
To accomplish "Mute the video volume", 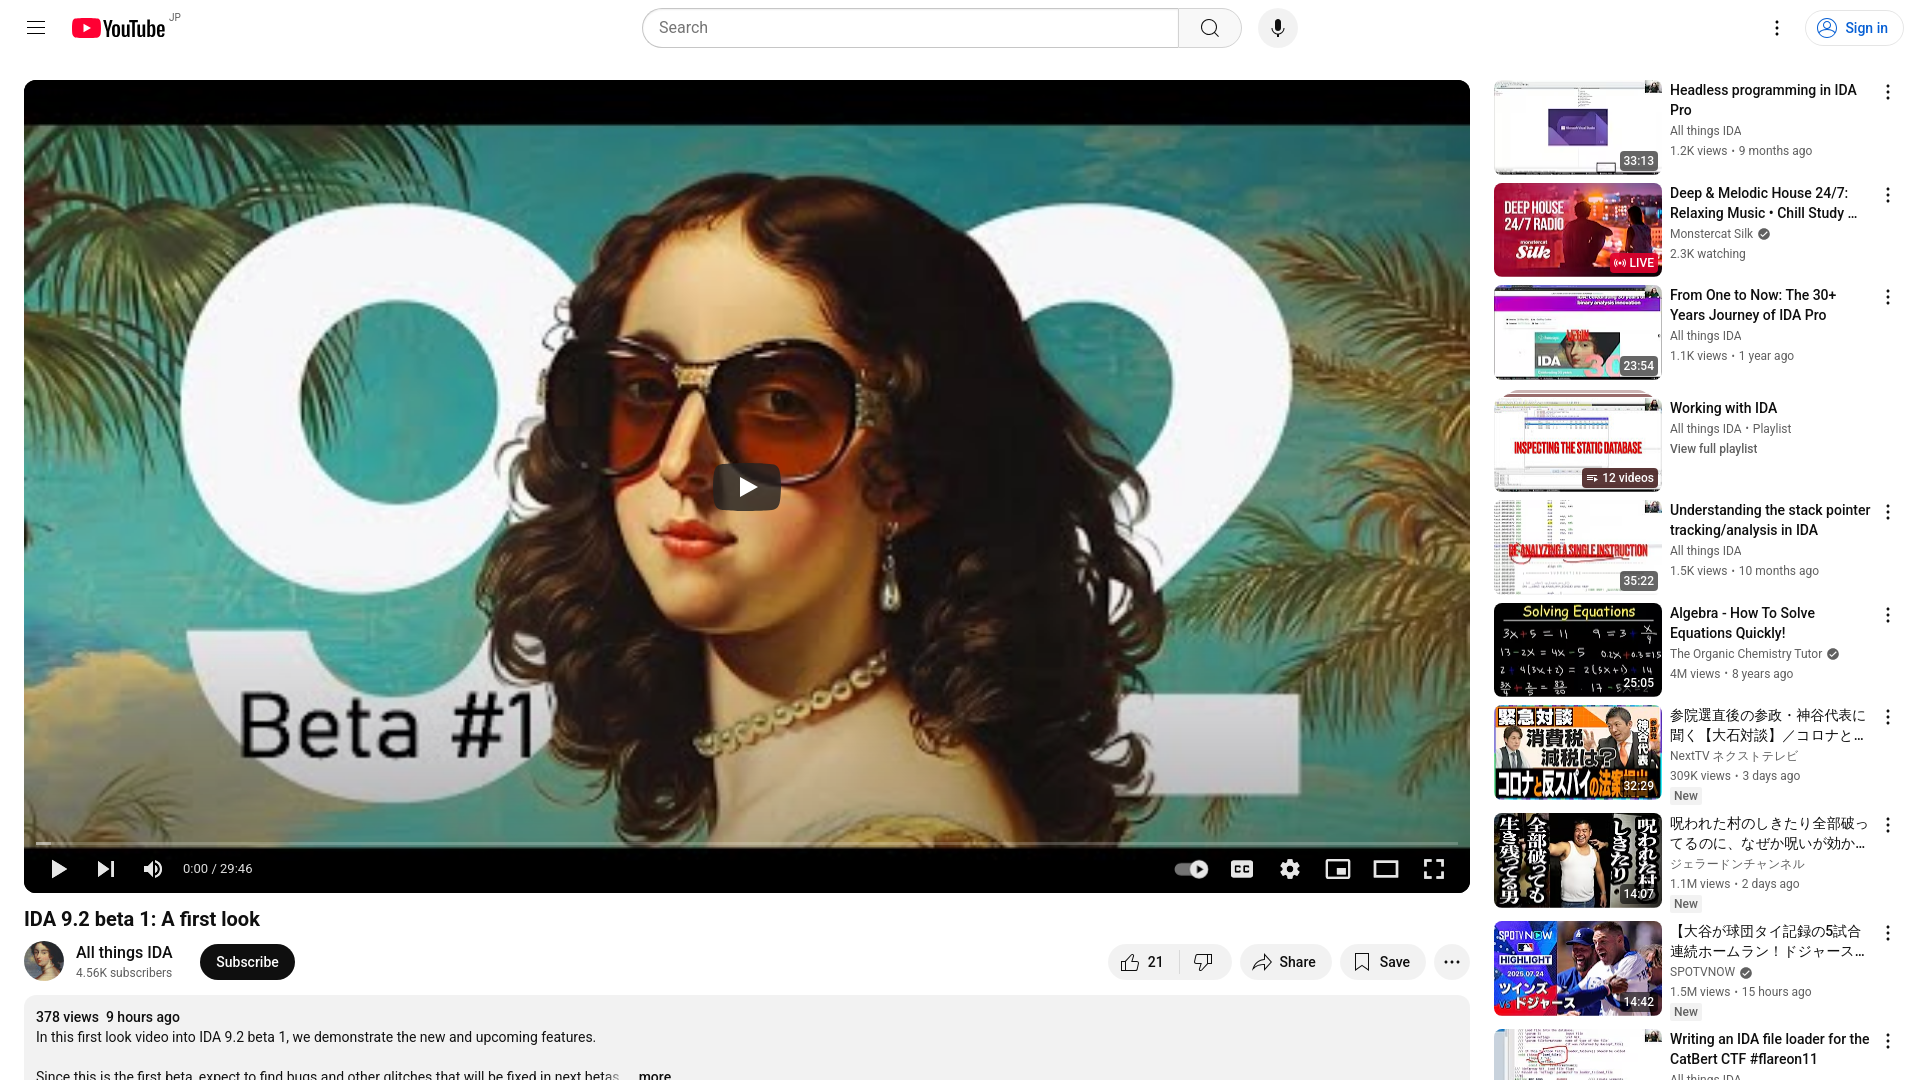I will (x=153, y=869).
